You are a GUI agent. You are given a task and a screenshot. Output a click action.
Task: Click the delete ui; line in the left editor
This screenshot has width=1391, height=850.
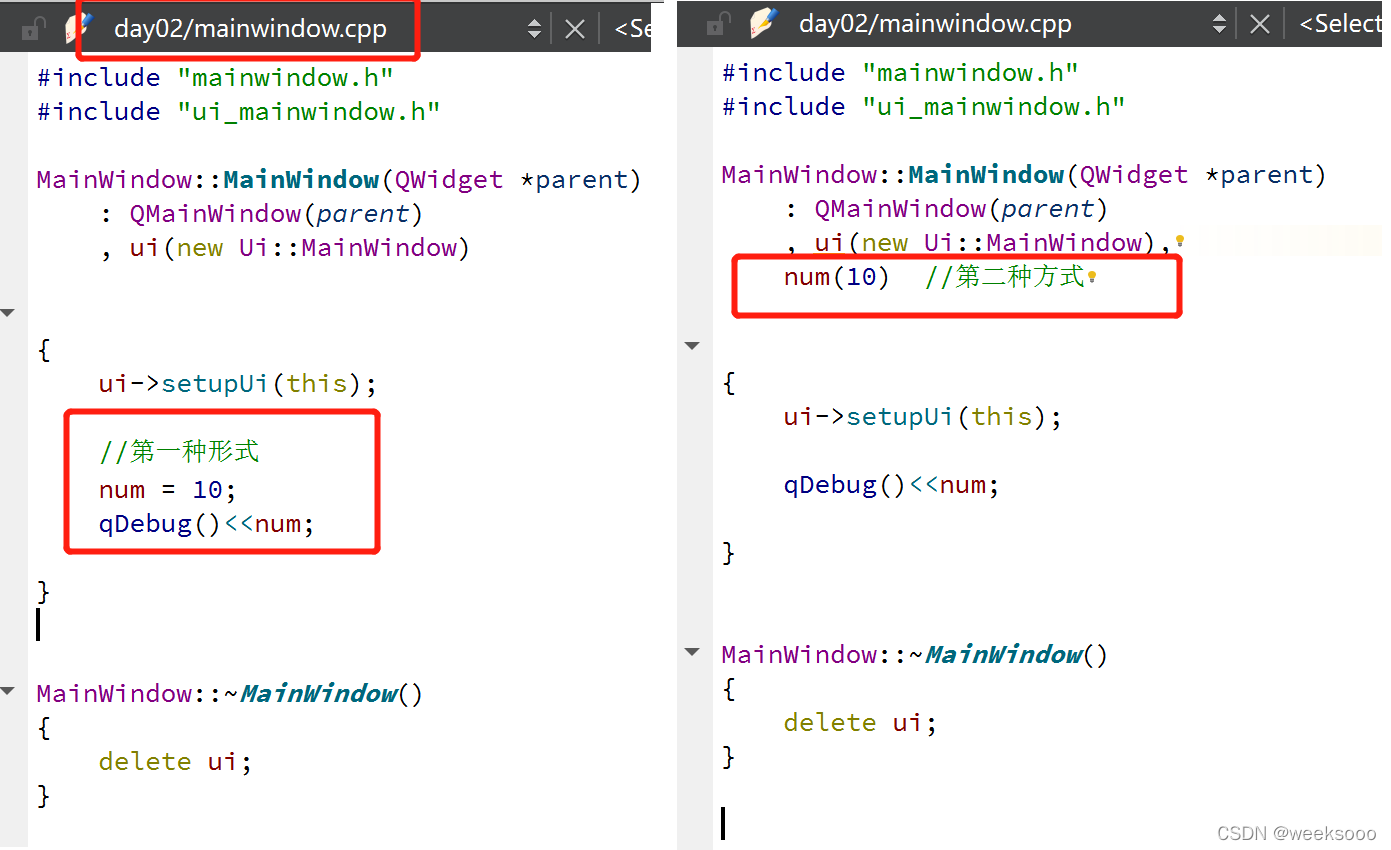[x=175, y=762]
